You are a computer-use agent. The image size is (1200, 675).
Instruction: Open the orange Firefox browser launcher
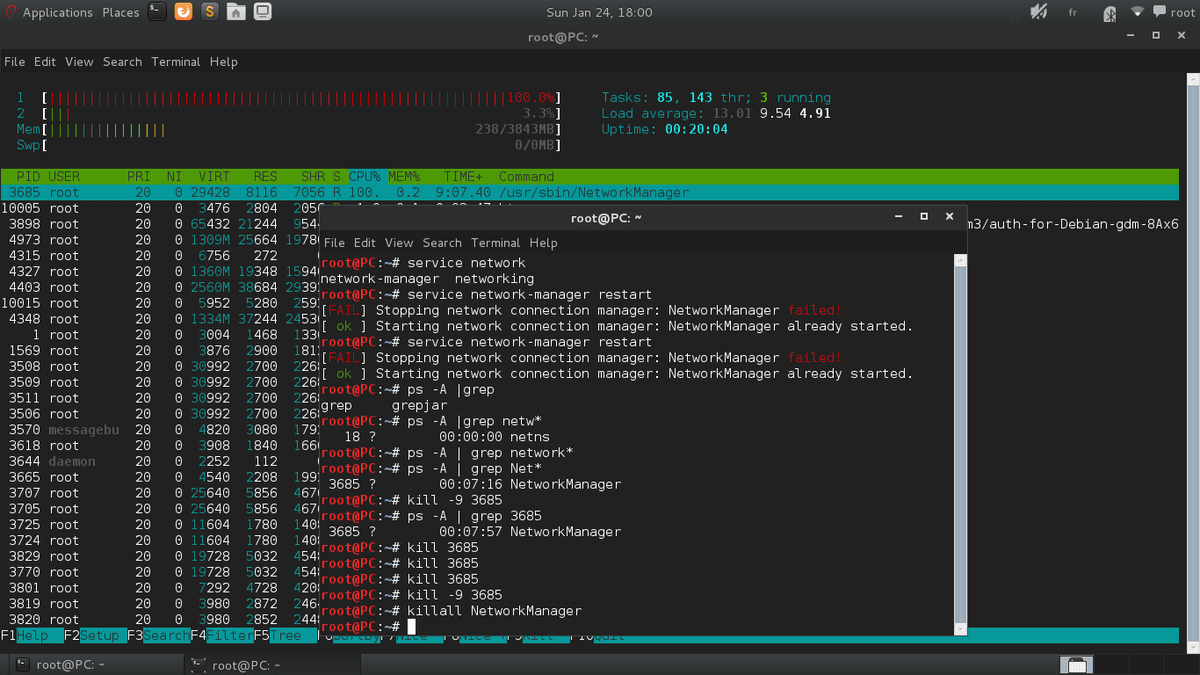coord(183,12)
